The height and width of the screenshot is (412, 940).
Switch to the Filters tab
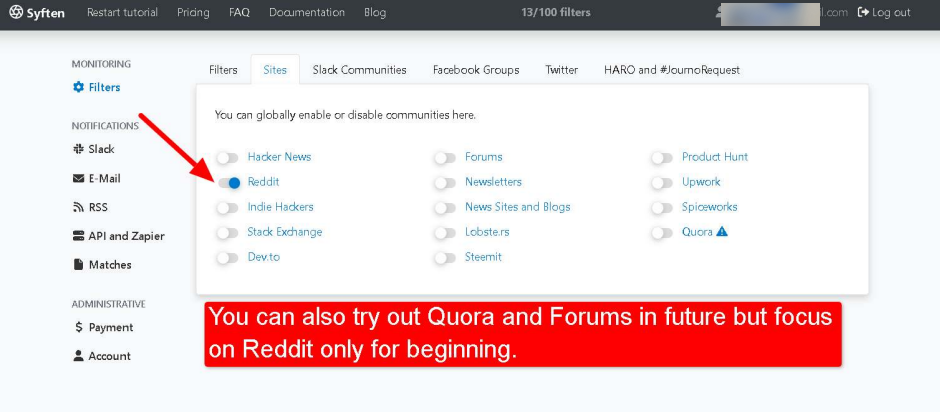[223, 70]
